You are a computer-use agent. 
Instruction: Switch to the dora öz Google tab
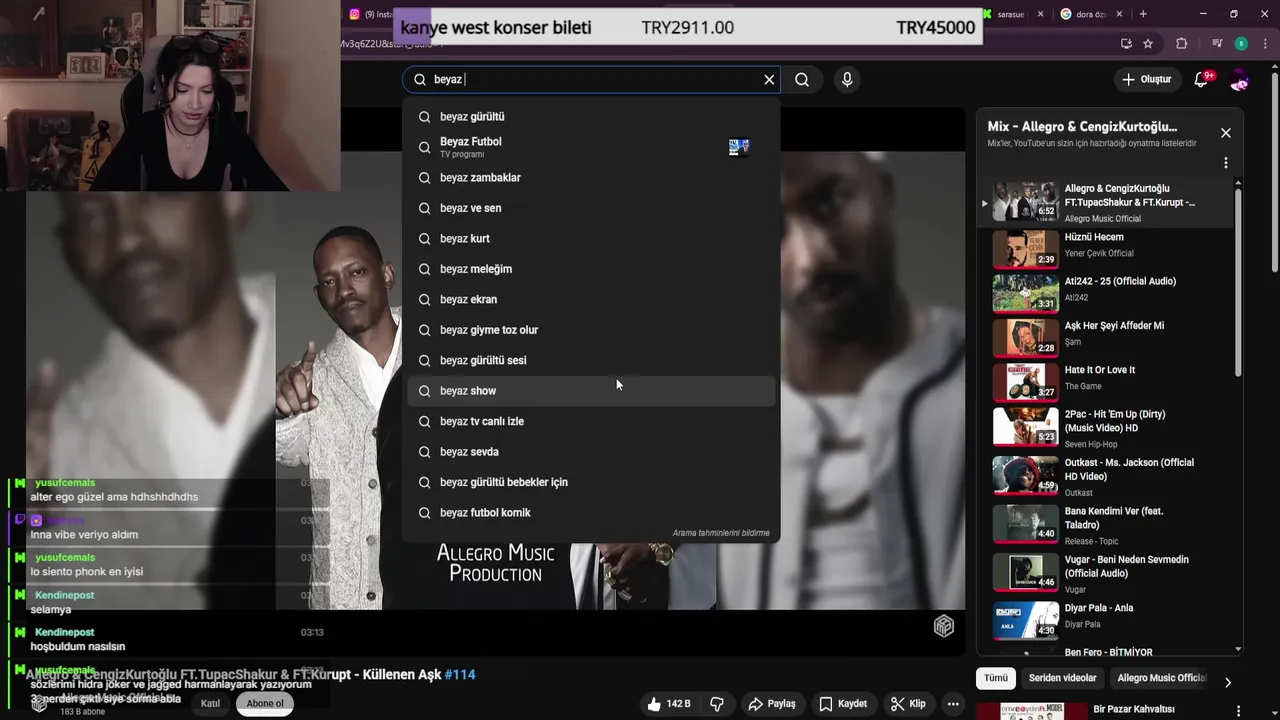coord(1090,14)
